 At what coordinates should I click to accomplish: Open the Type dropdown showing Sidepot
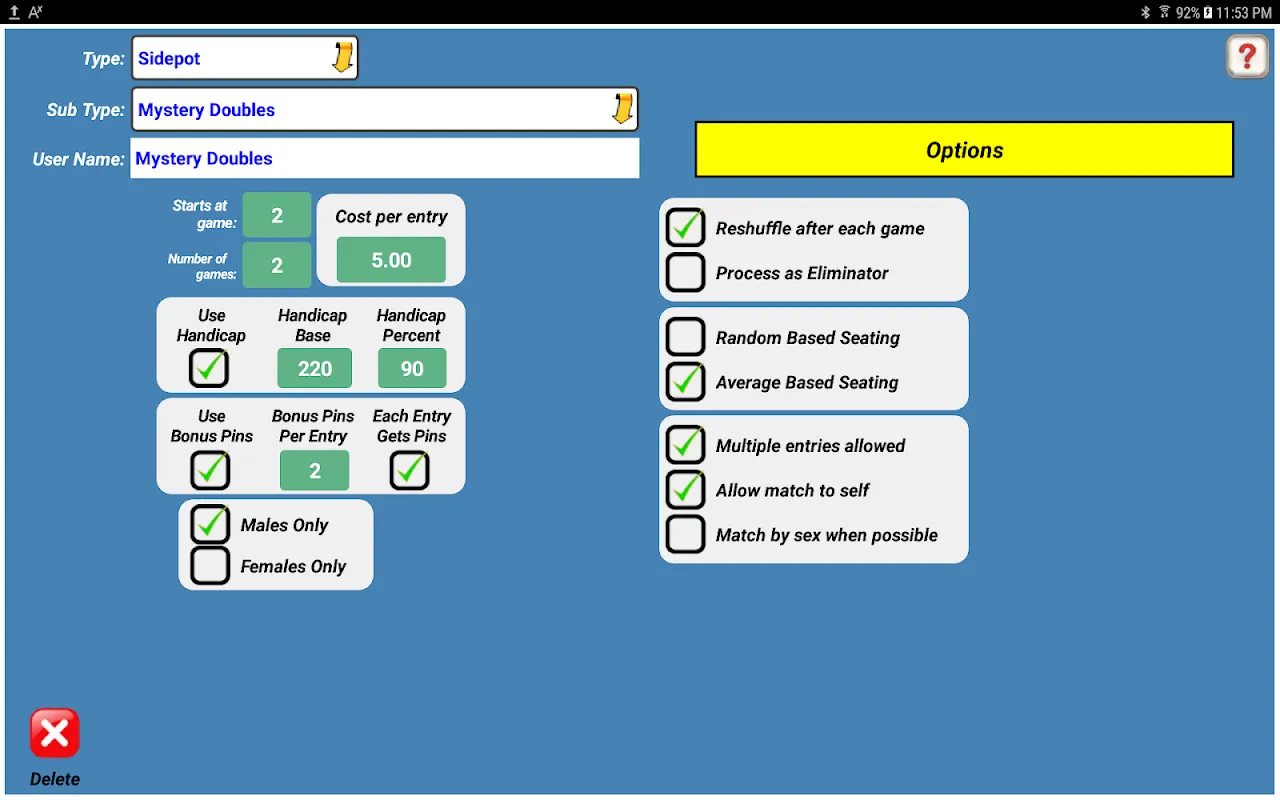click(245, 58)
